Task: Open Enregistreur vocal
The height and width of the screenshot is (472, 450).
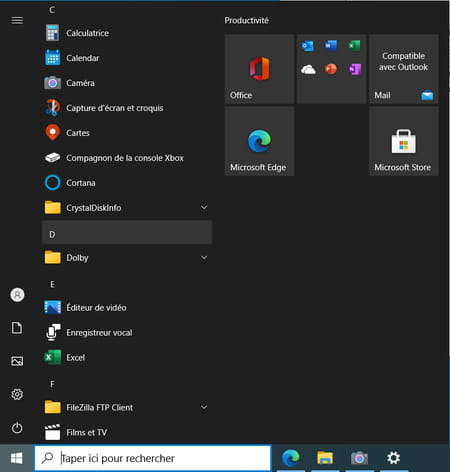Action: click(127, 332)
